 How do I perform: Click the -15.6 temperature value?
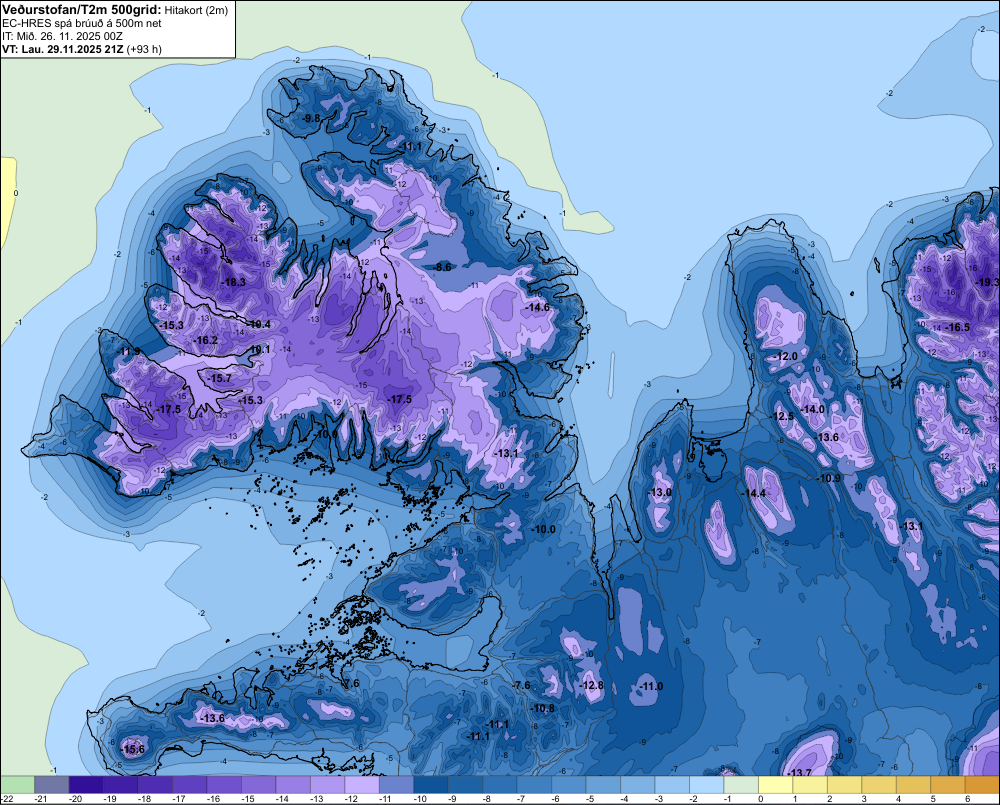[x=133, y=749]
